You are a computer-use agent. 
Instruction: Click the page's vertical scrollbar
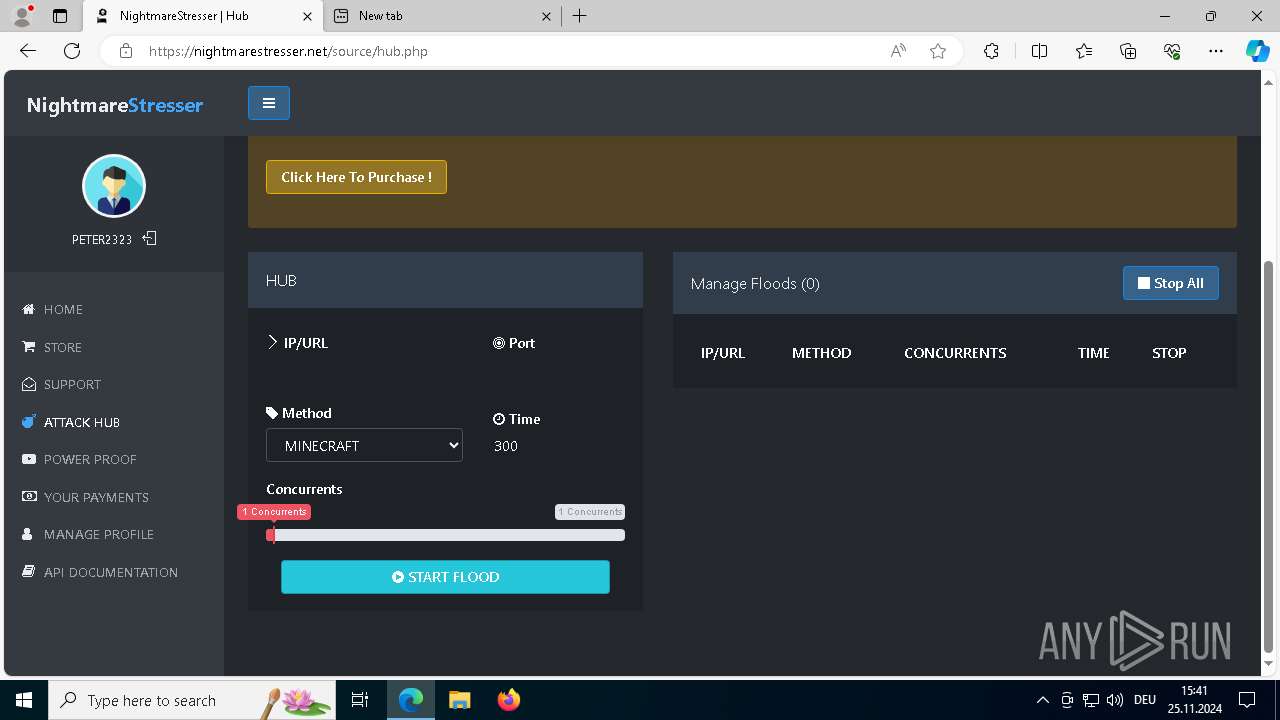tap(1269, 455)
